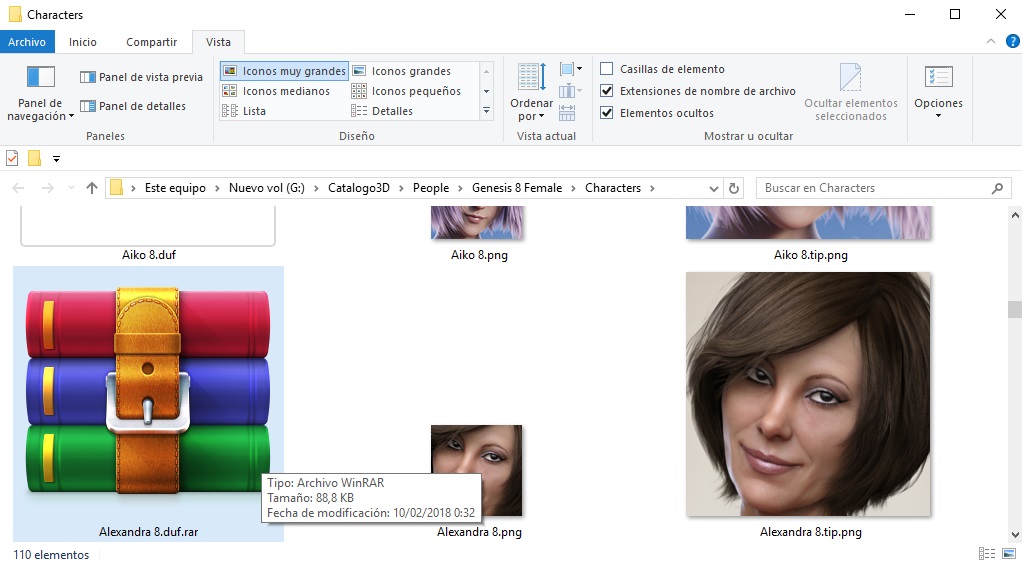Toggle Panel de vista previa
The image size is (1022, 566).
[141, 77]
